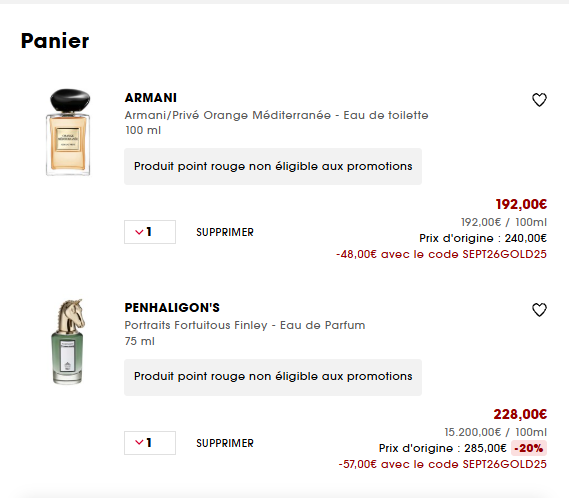Open PENHALIGON'S brand name link
The image size is (569, 498).
(172, 308)
